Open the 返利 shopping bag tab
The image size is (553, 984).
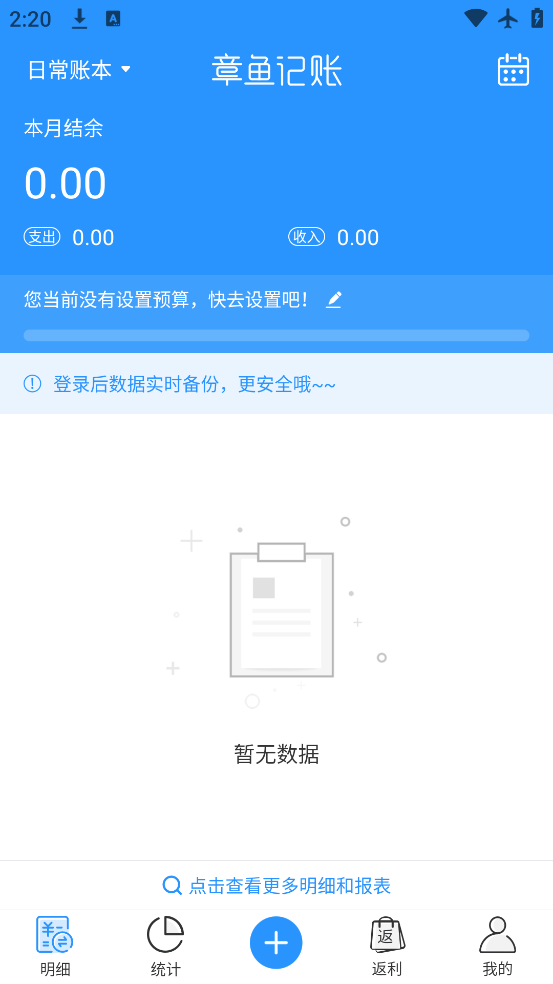coord(387,946)
